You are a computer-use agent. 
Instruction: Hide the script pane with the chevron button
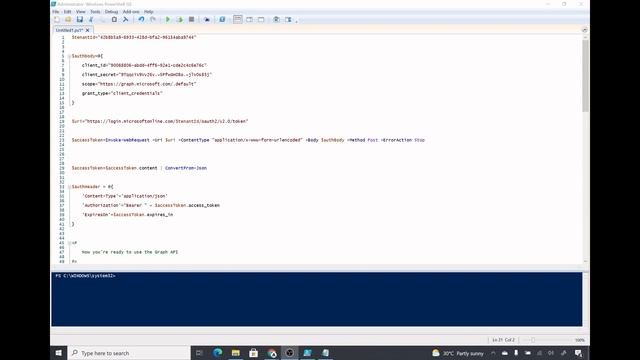[584, 30]
